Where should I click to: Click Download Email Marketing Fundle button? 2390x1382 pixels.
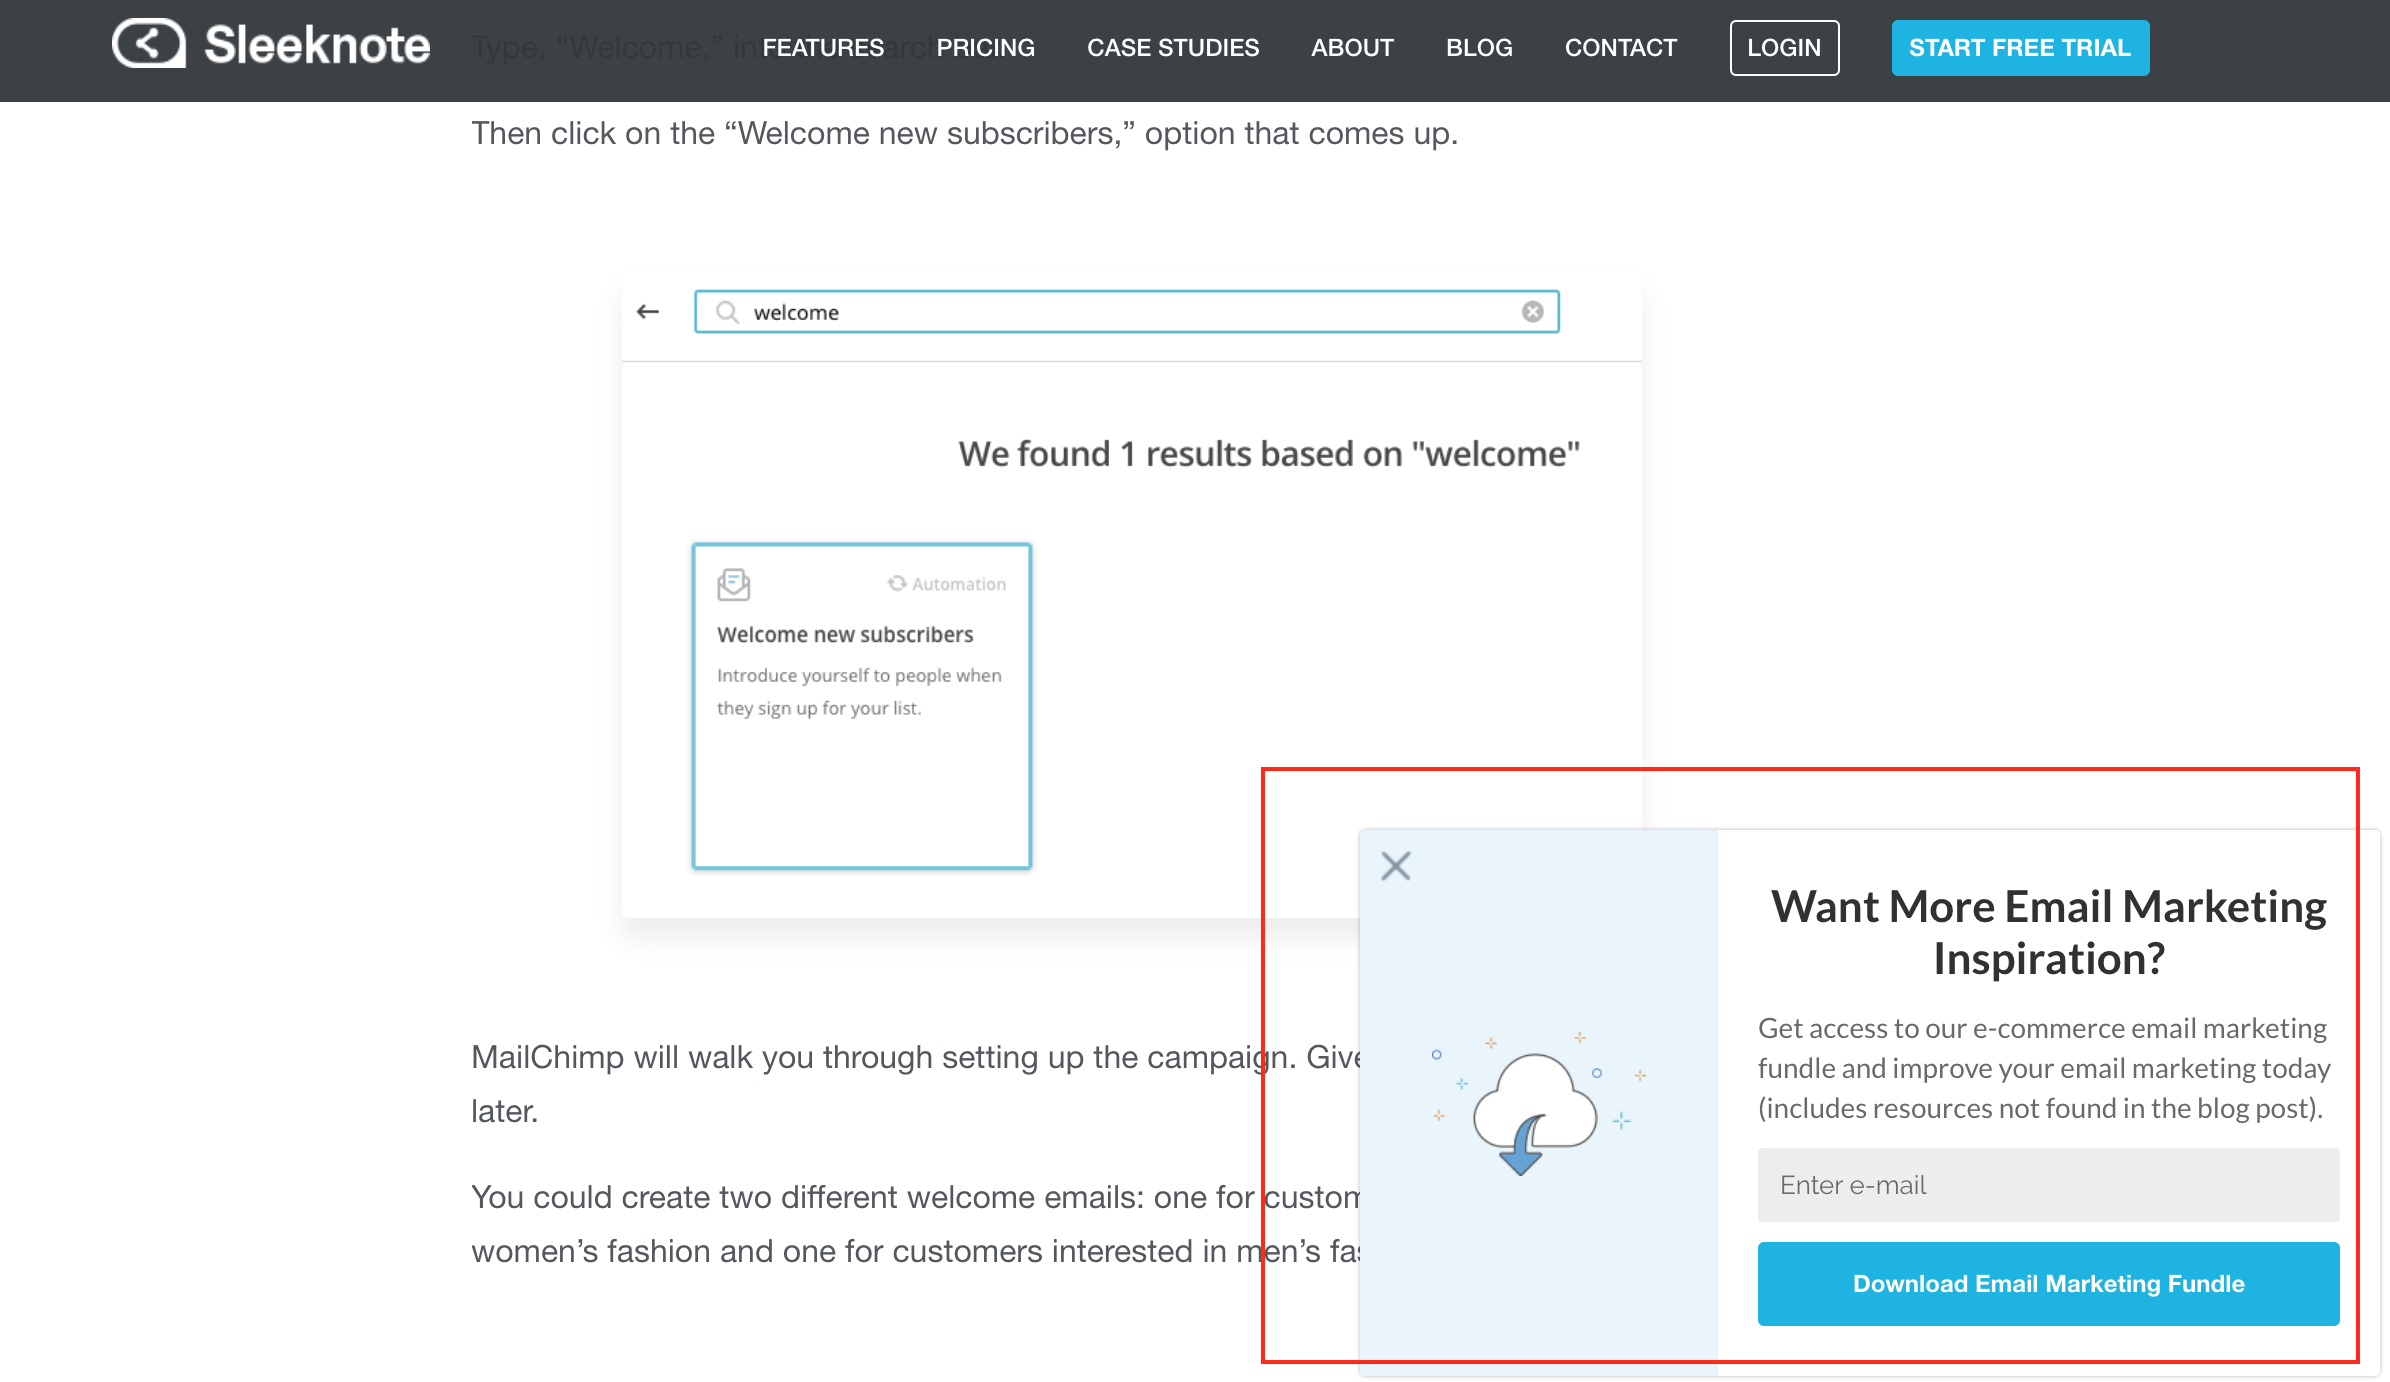coord(2048,1283)
